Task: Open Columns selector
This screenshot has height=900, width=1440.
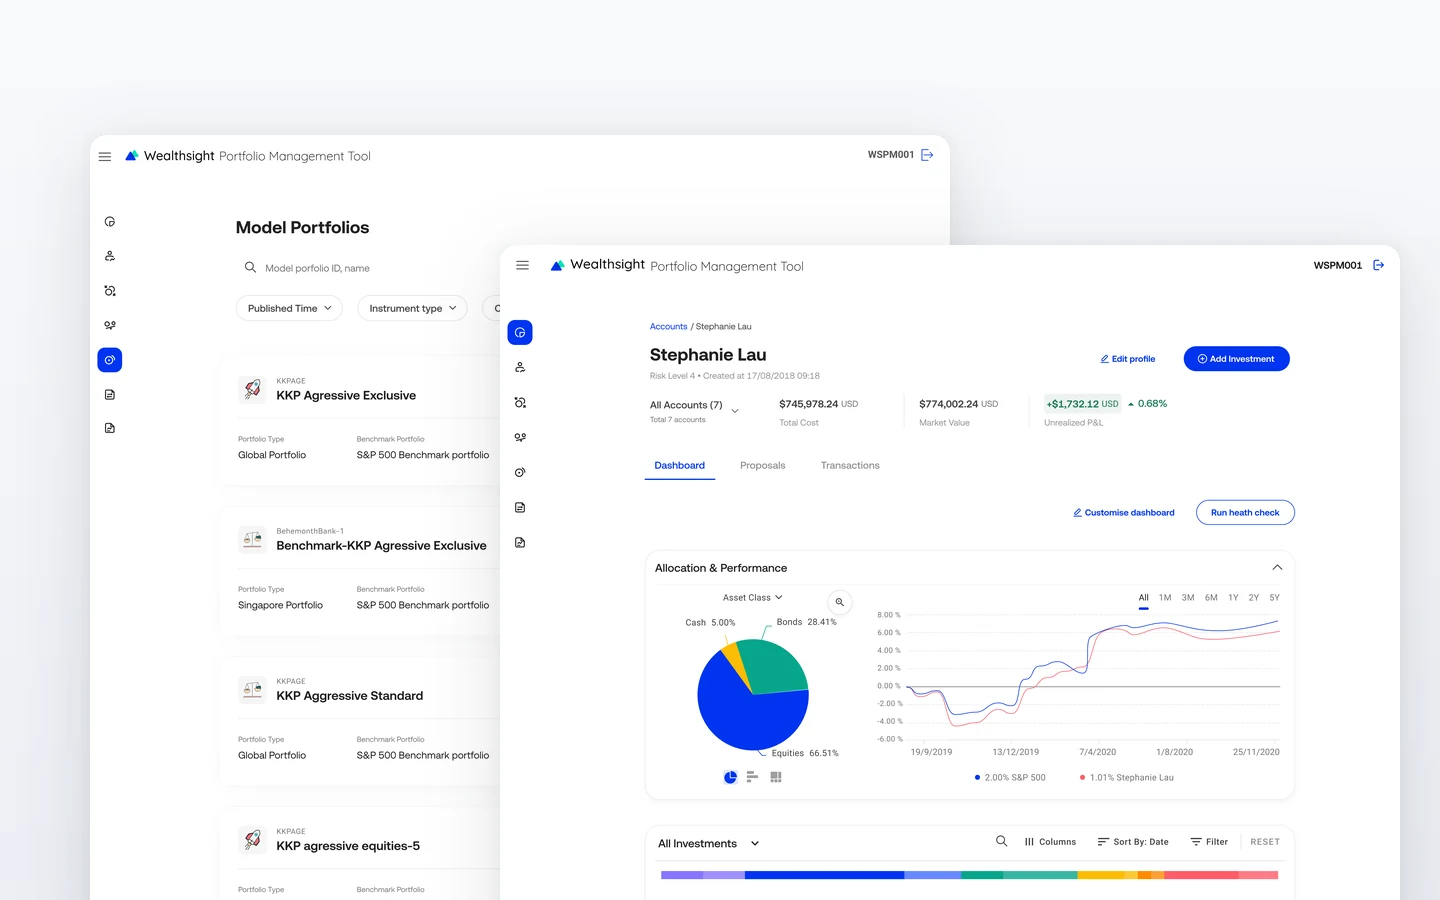Action: click(1050, 842)
